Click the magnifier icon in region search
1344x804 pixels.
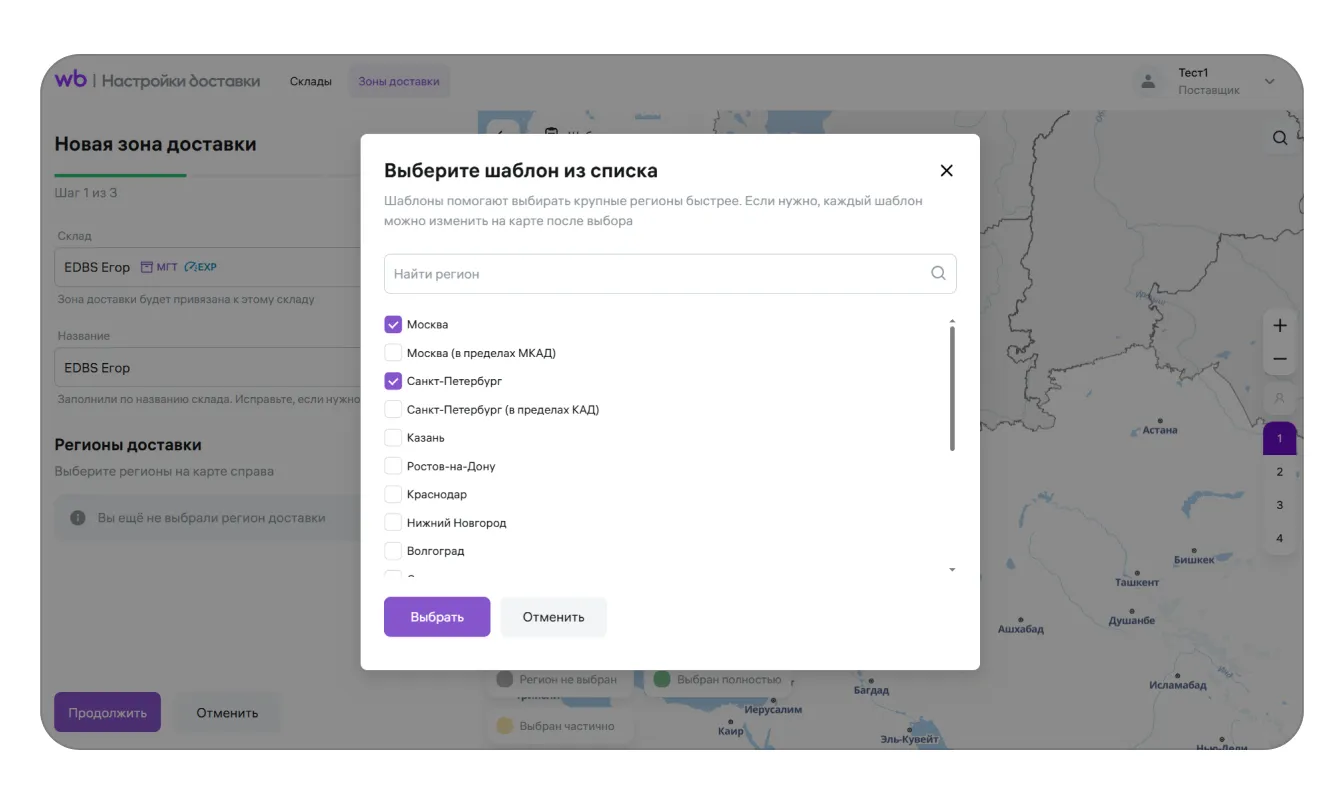pos(938,273)
